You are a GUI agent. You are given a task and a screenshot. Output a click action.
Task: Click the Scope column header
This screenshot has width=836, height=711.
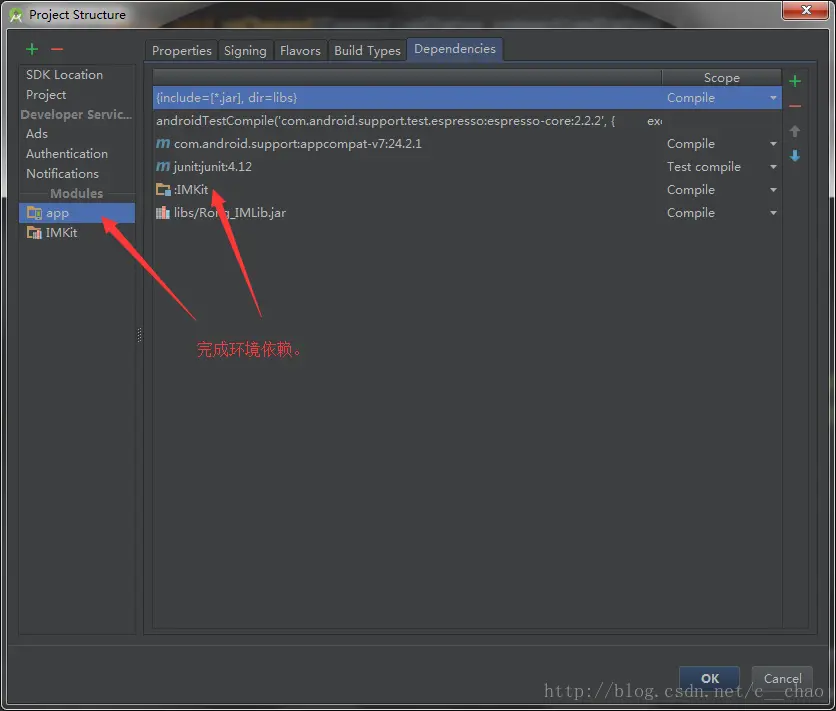[721, 78]
